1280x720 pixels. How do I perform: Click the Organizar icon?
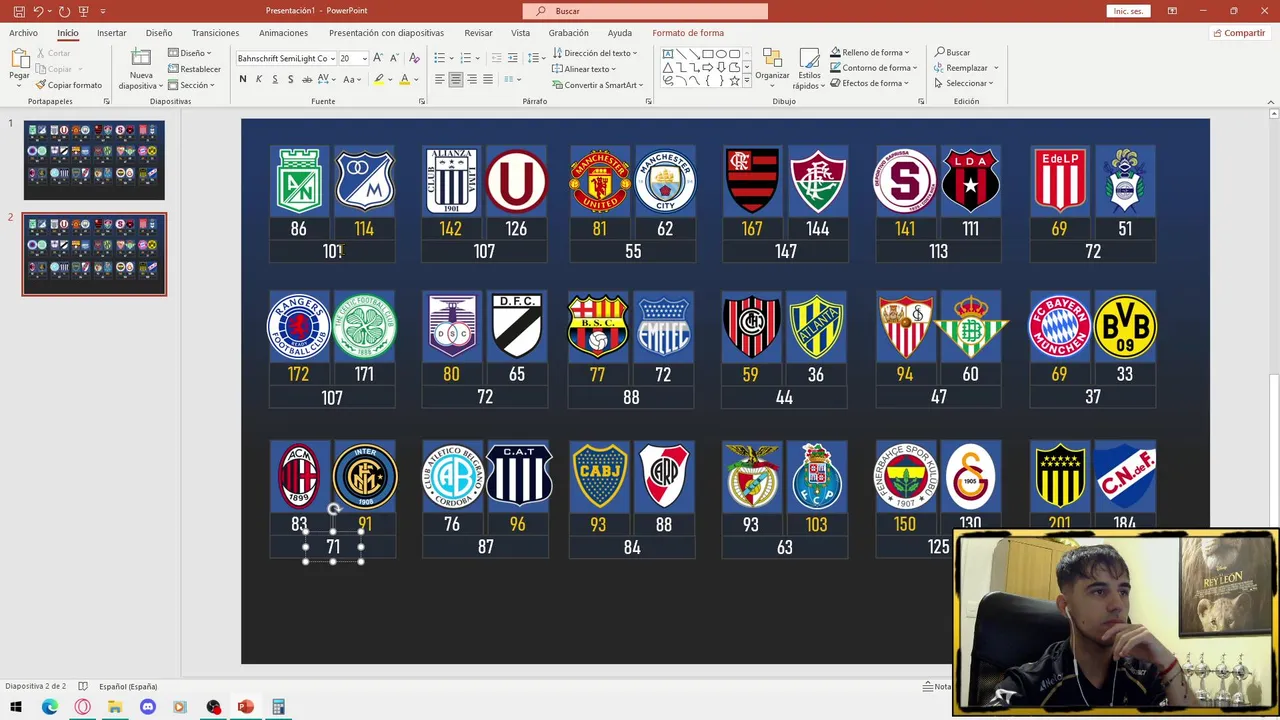pos(772,58)
